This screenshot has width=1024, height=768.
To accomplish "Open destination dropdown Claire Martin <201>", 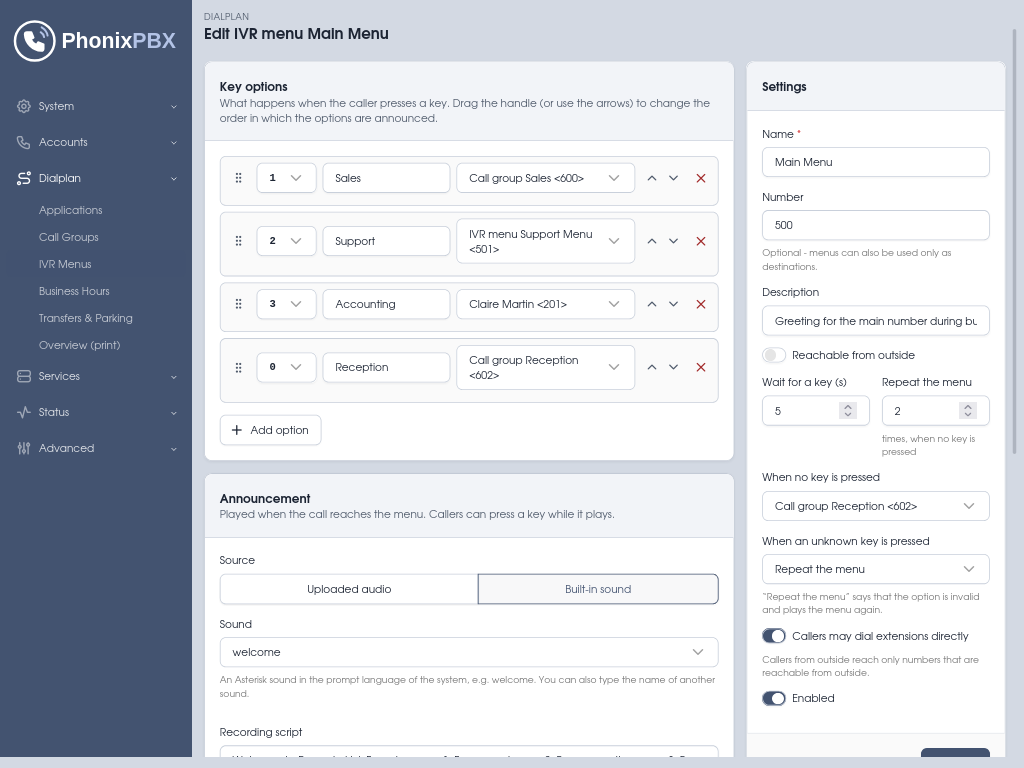I will [x=545, y=304].
